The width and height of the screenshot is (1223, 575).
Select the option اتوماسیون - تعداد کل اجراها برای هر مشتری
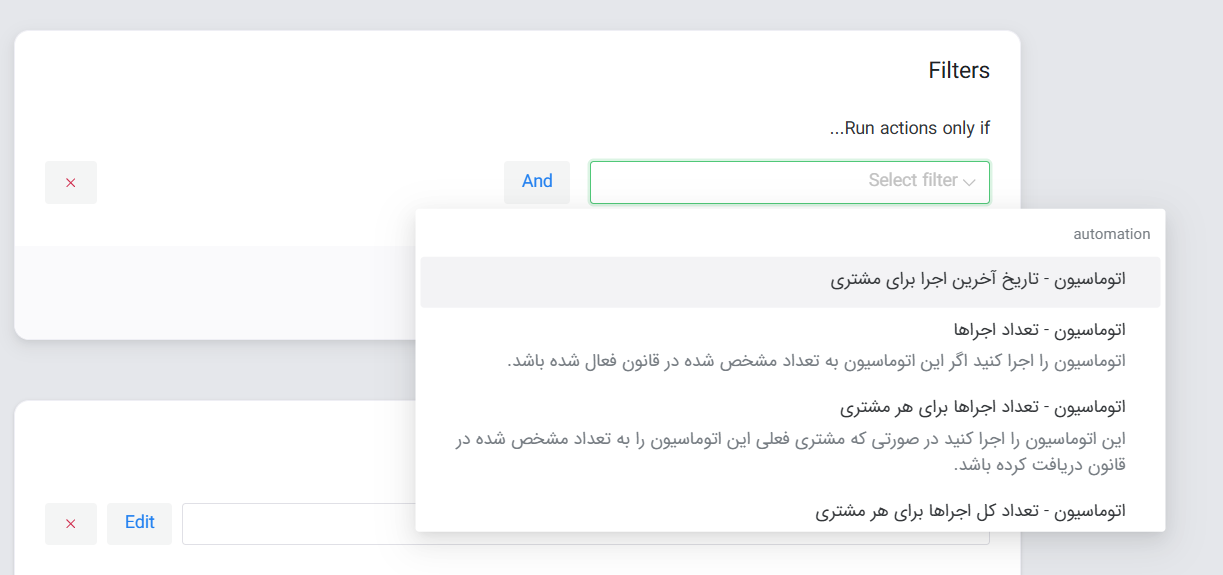pyautogui.click(x=790, y=511)
